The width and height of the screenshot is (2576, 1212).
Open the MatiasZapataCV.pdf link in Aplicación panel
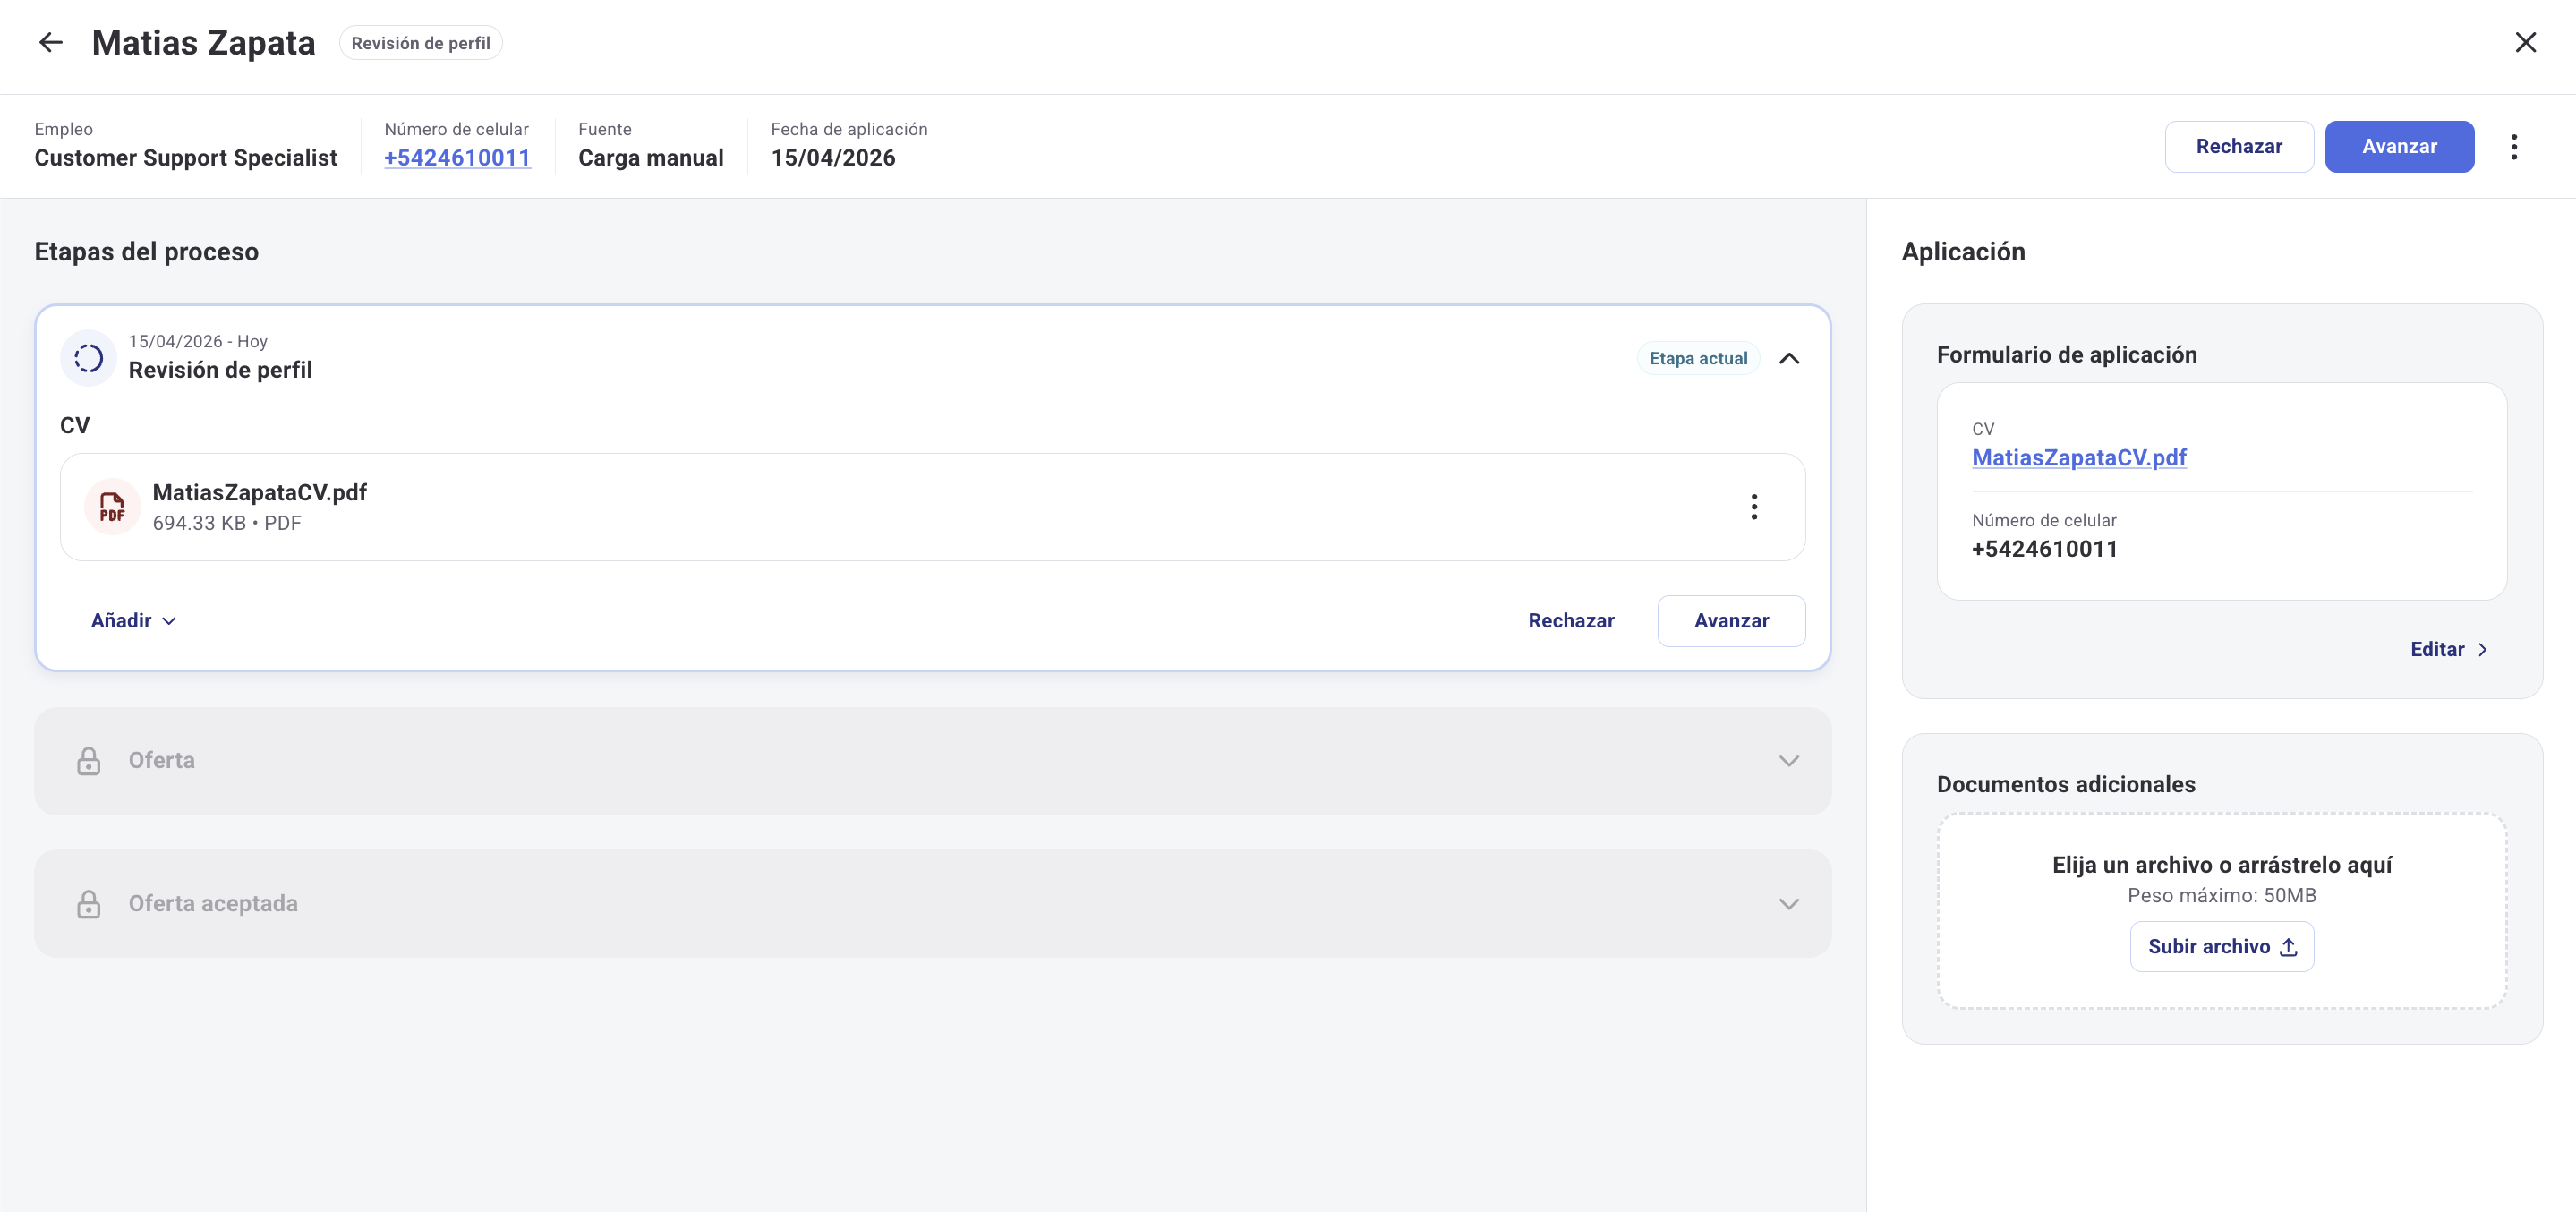(2079, 457)
